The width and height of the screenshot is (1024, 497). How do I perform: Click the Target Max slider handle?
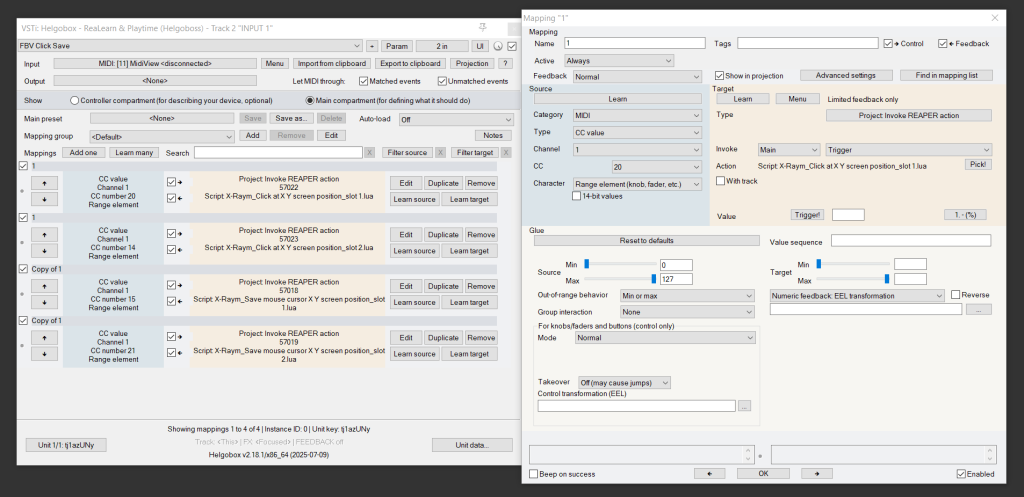point(887,279)
